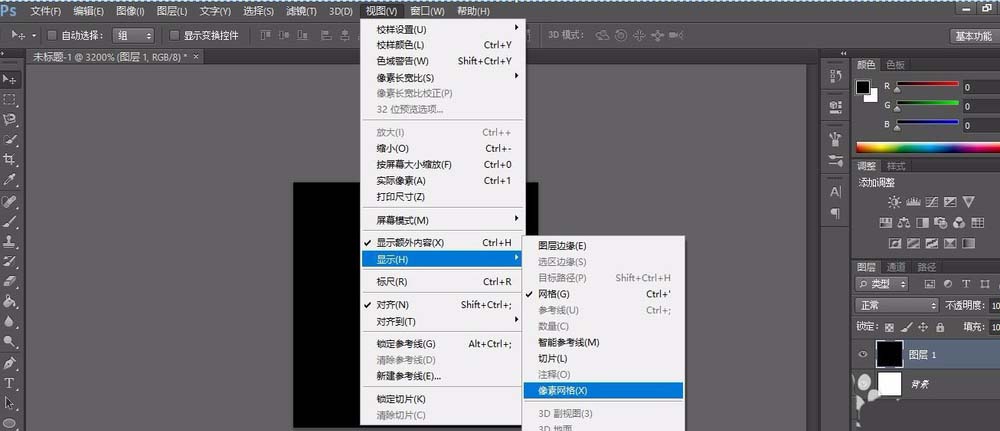Select the Quick Selection tool
The height and width of the screenshot is (431, 1000).
tap(10, 139)
